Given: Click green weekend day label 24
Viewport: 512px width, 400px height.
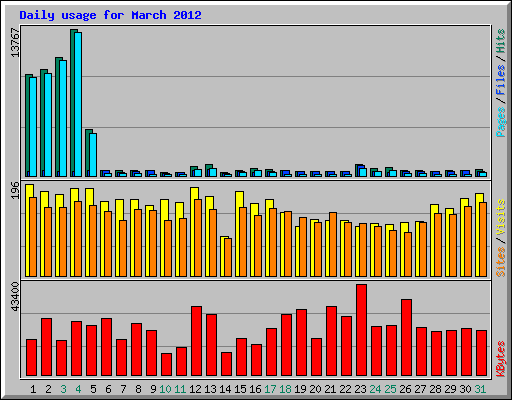Looking at the screenshot, I should pyautogui.click(x=375, y=389).
